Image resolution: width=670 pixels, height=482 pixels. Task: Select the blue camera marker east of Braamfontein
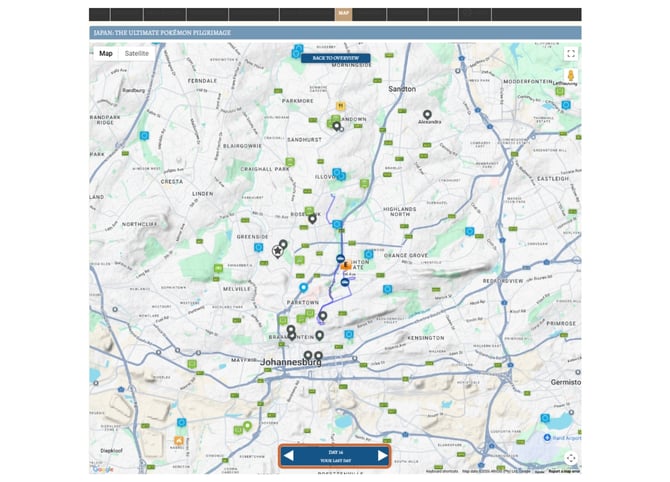349,334
